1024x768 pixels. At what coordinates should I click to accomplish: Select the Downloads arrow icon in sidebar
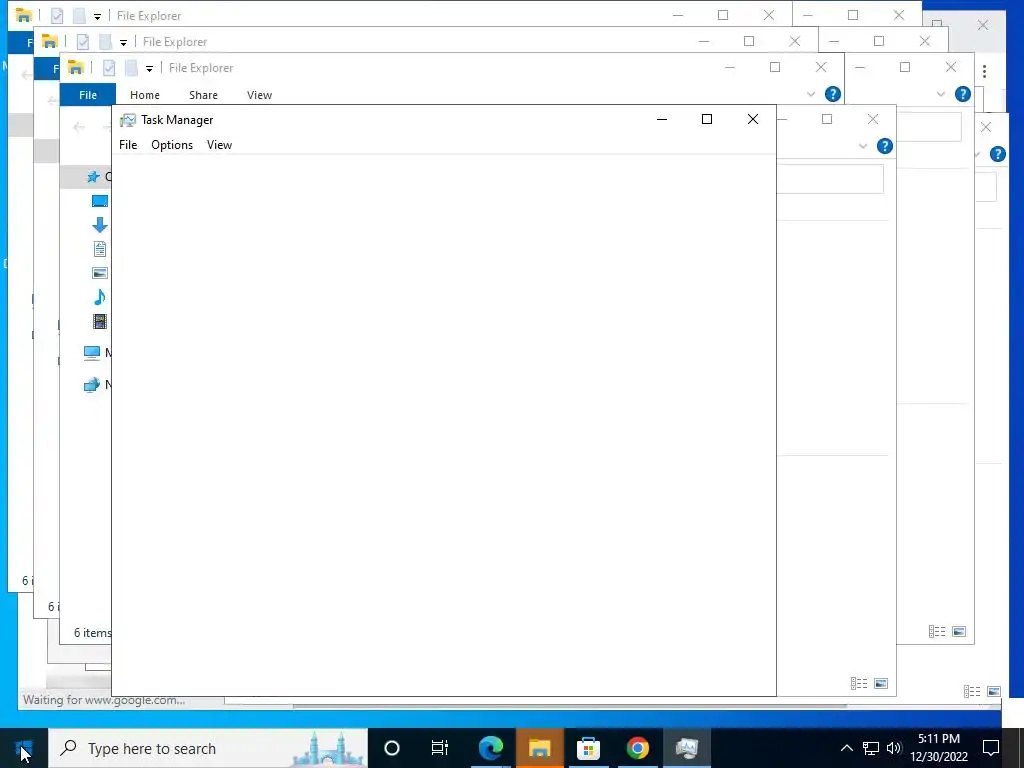[x=100, y=225]
